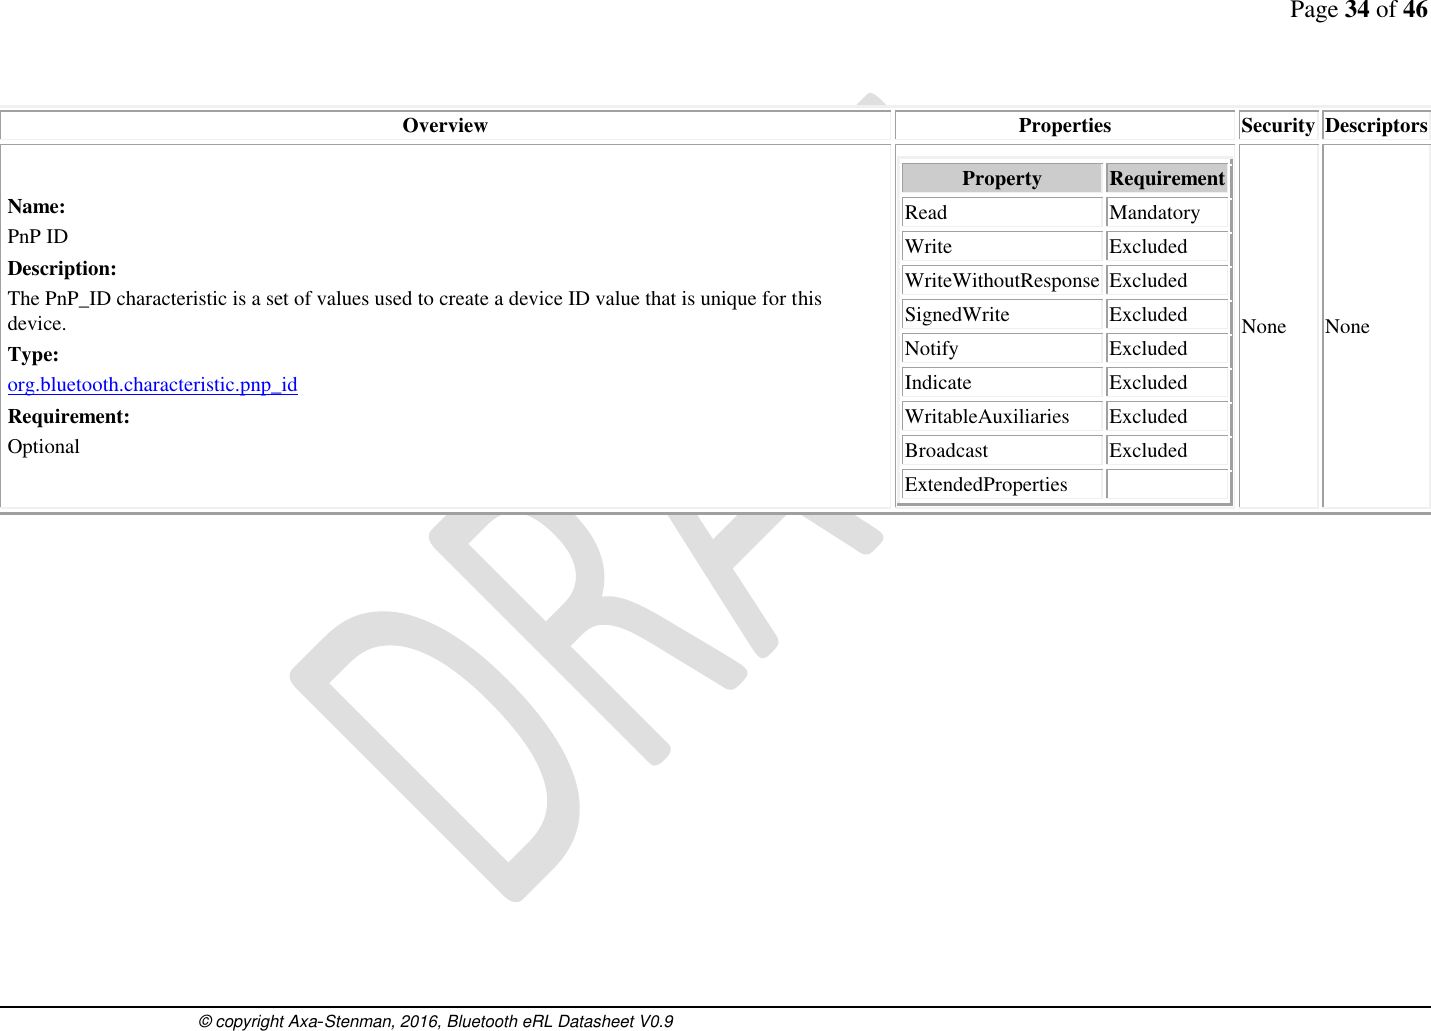The image size is (1431, 1031).
Task: Click the 'Page 34 of 46' header
Action: [1359, 11]
